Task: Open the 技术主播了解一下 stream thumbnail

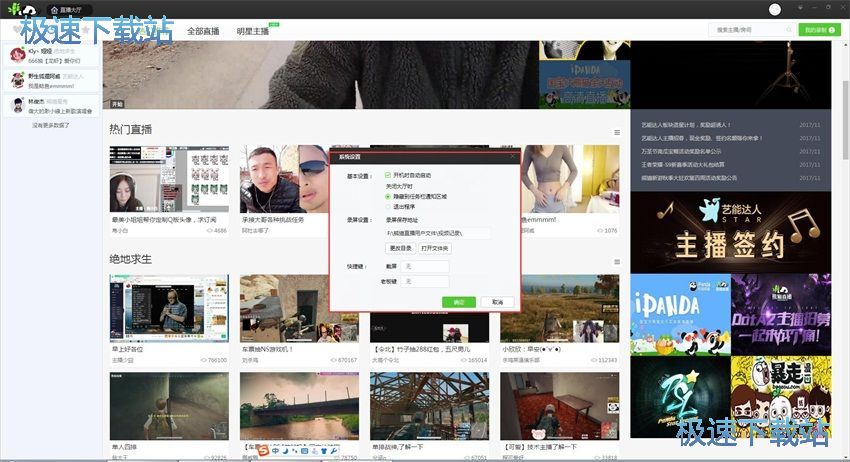Action: tap(559, 406)
